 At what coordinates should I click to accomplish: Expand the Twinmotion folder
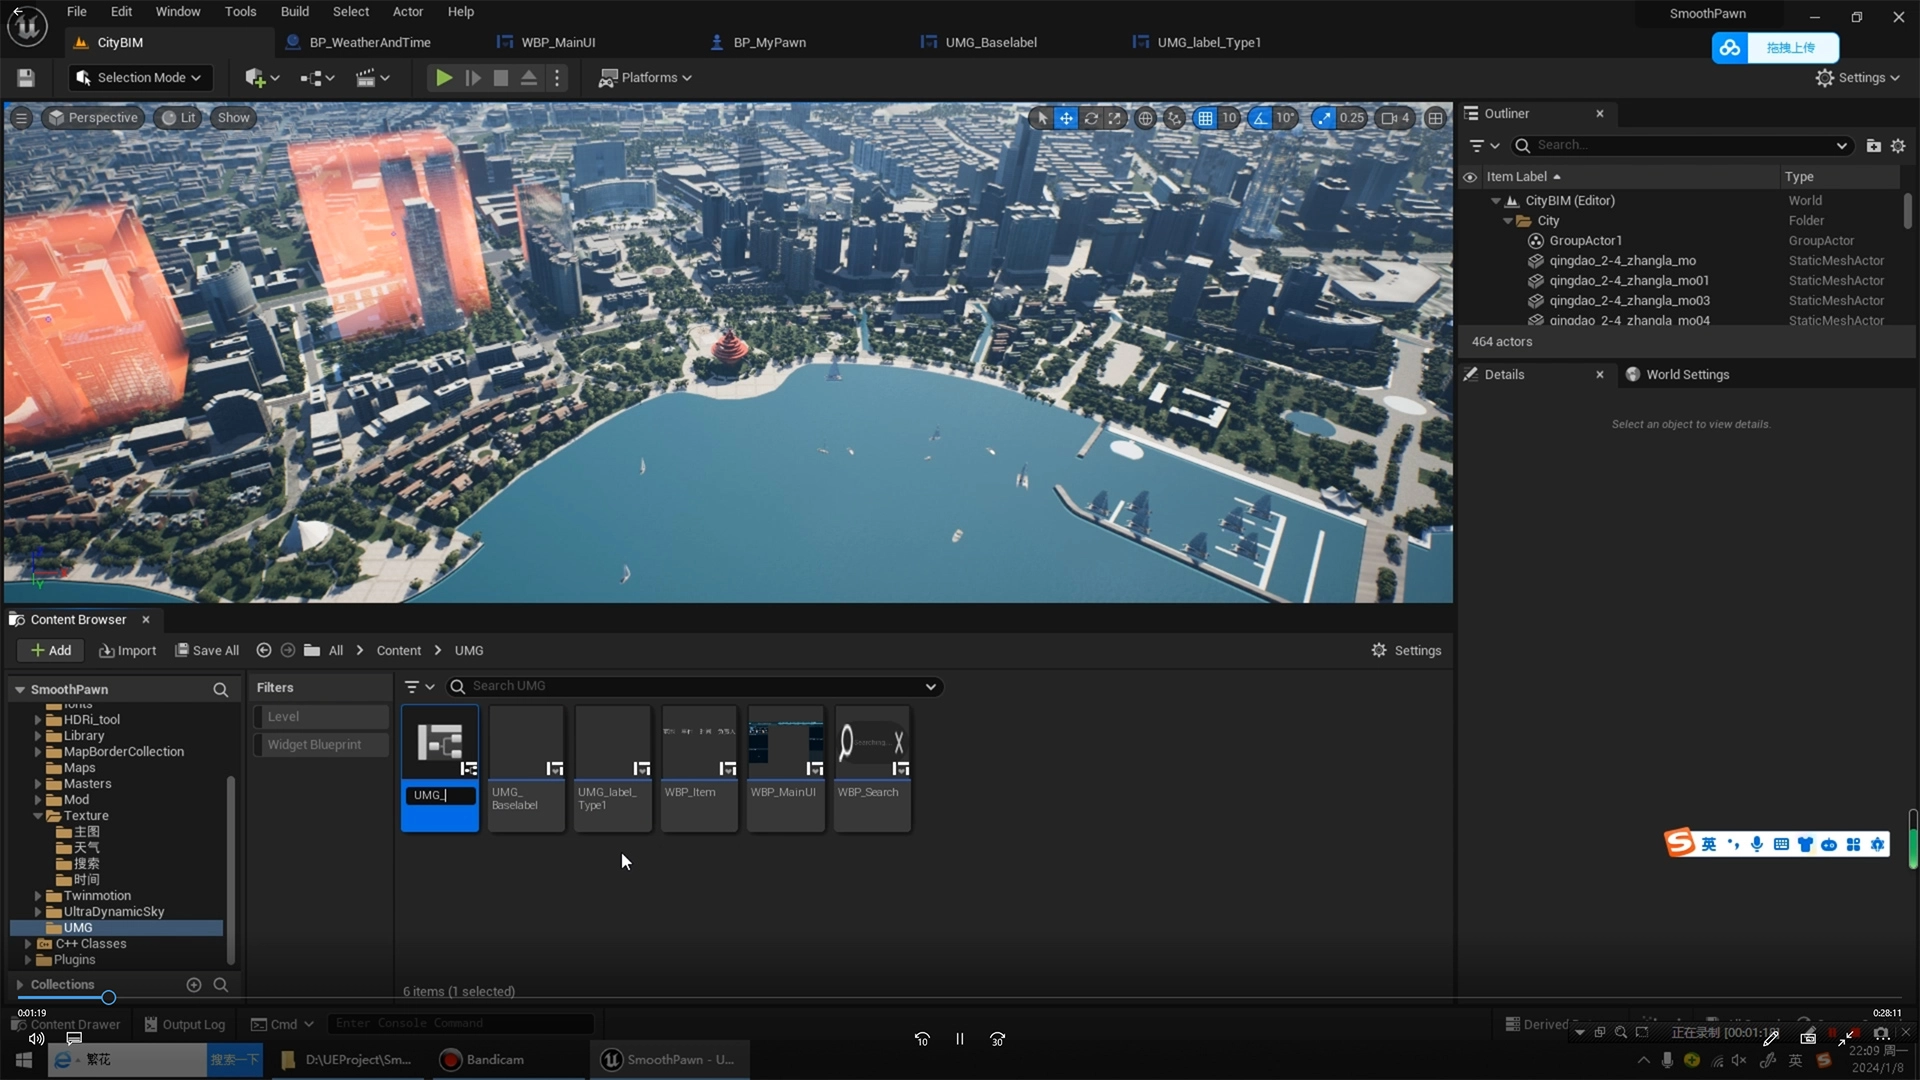(x=38, y=896)
